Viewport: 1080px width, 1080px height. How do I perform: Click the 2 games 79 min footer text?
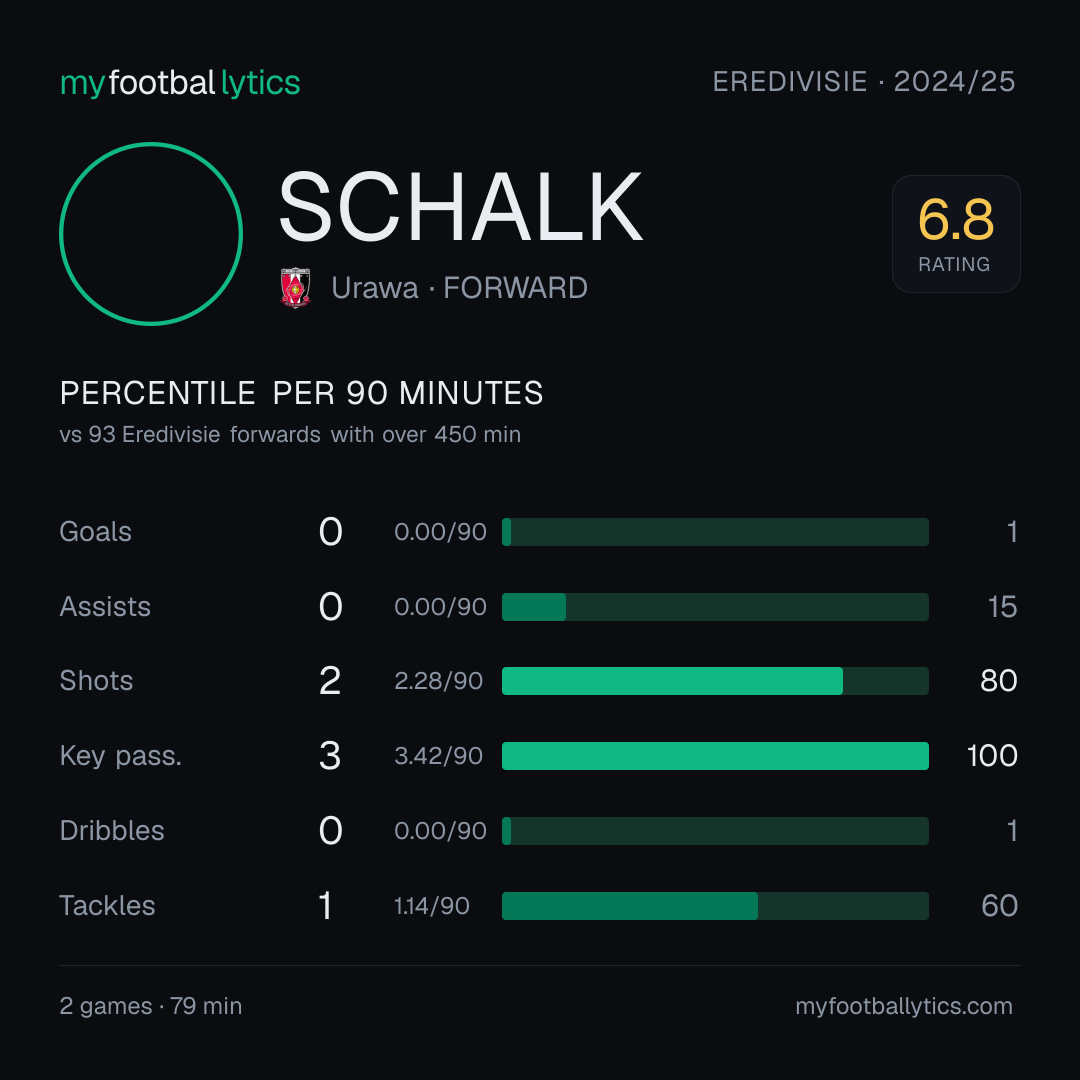[x=151, y=1006]
